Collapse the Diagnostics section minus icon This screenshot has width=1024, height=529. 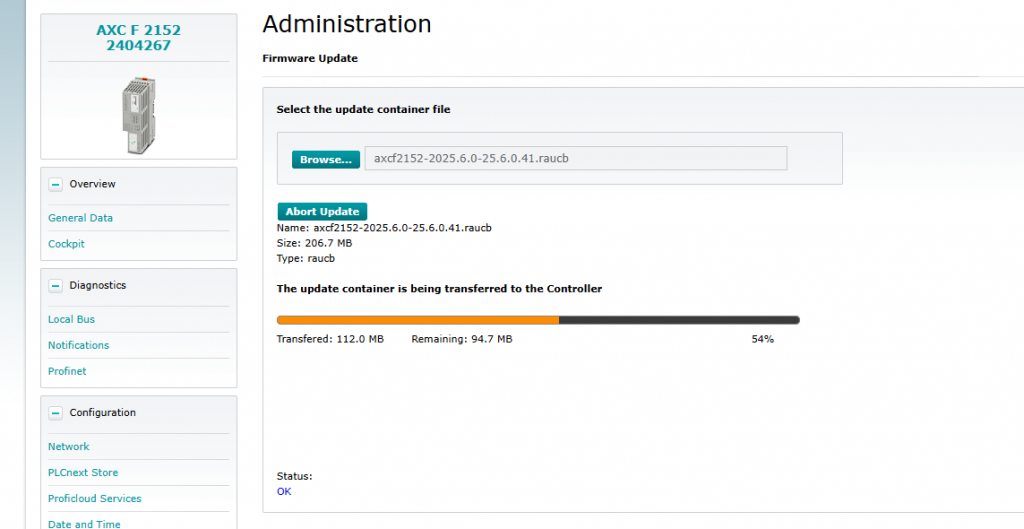56,285
